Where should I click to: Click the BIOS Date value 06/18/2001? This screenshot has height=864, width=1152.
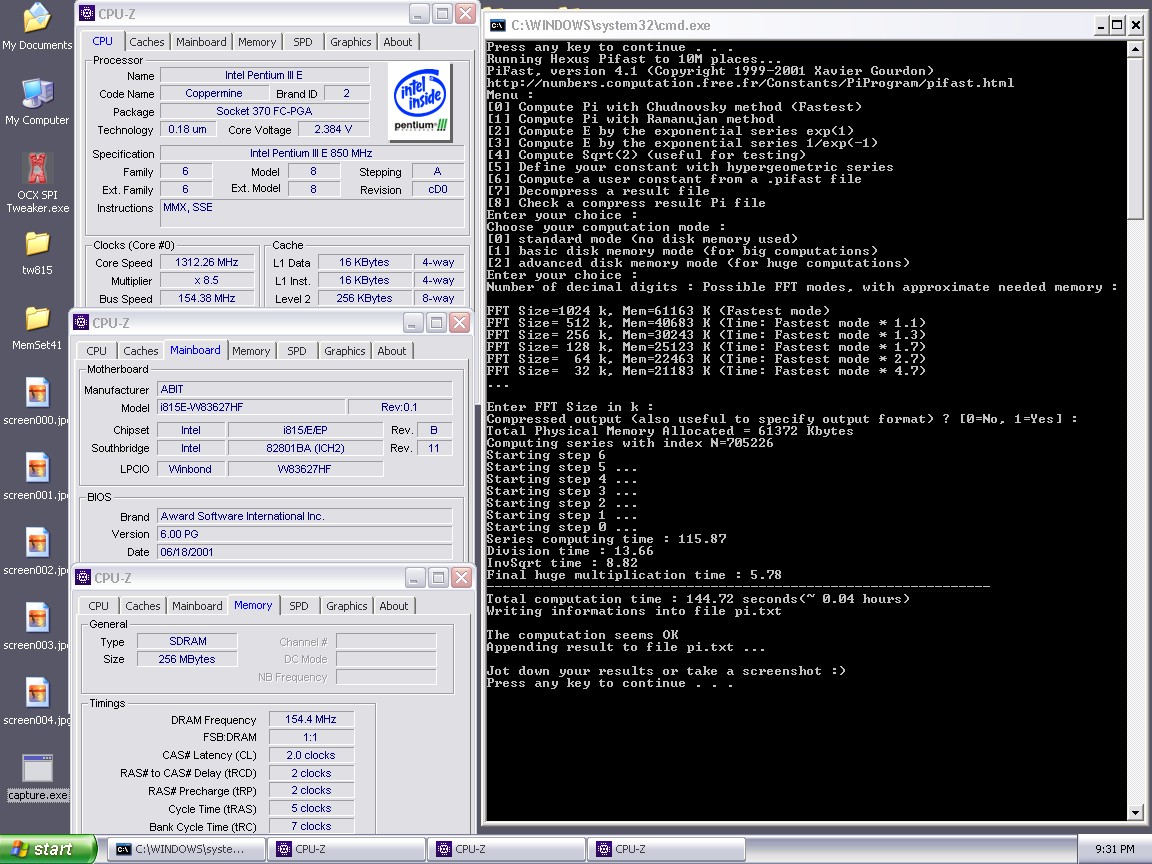tap(304, 552)
